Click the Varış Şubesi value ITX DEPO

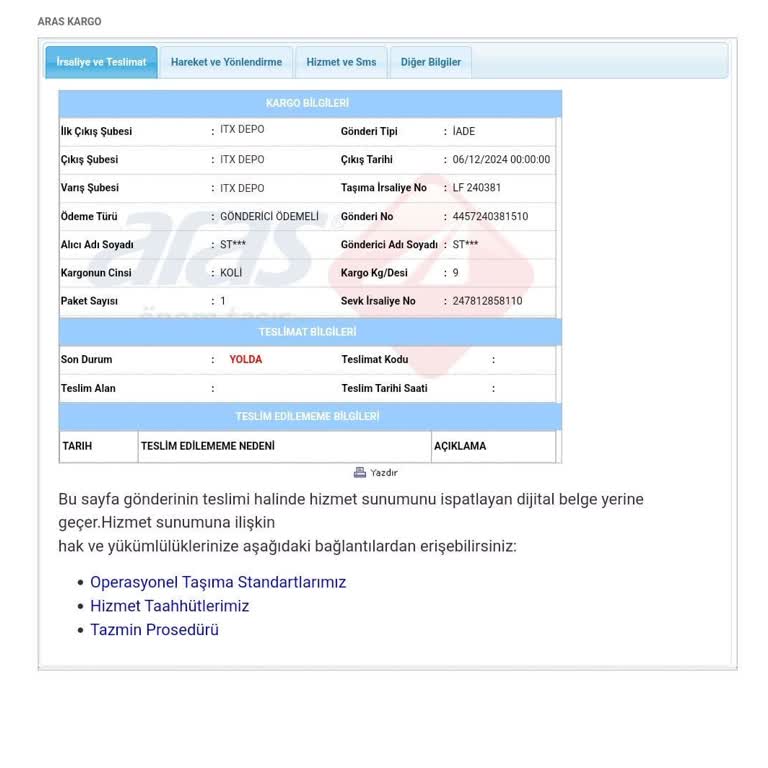click(242, 188)
